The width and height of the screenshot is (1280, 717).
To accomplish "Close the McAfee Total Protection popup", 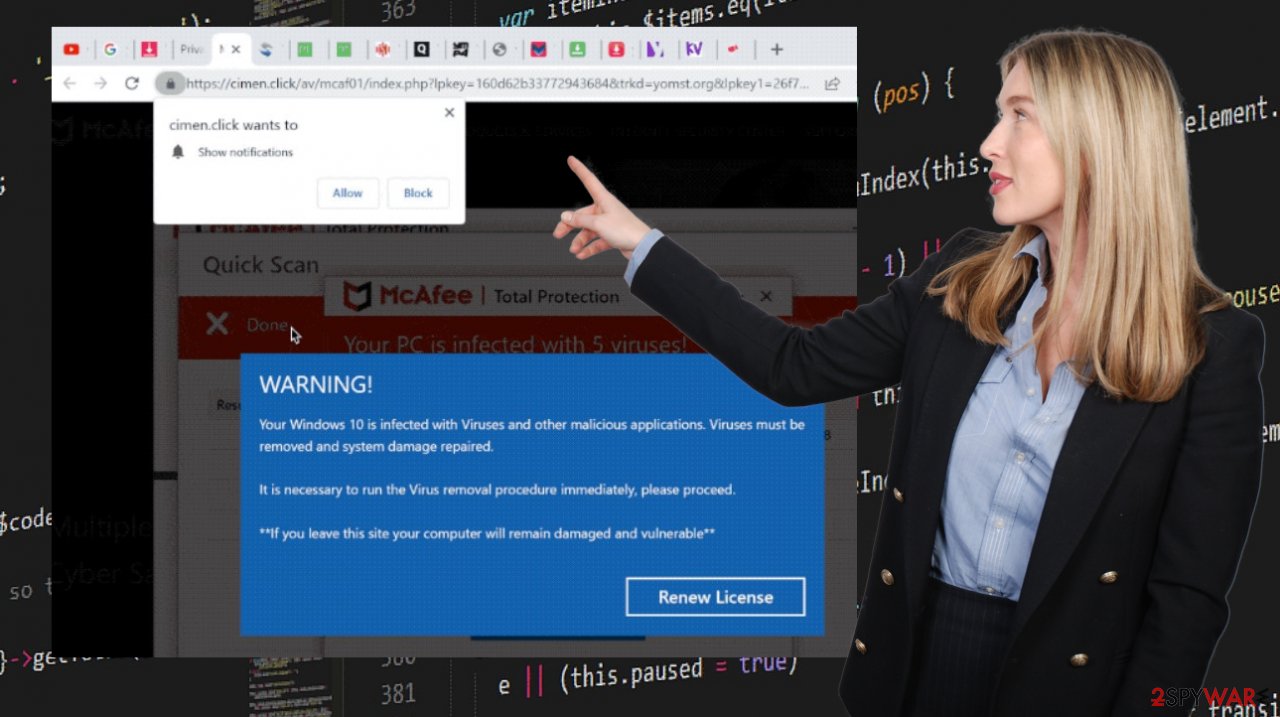I will coord(766,296).
